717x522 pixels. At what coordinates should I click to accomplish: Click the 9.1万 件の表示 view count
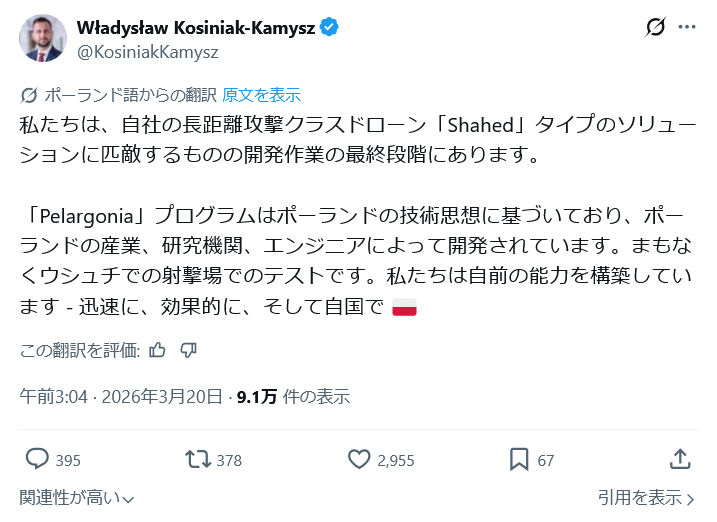coord(293,396)
